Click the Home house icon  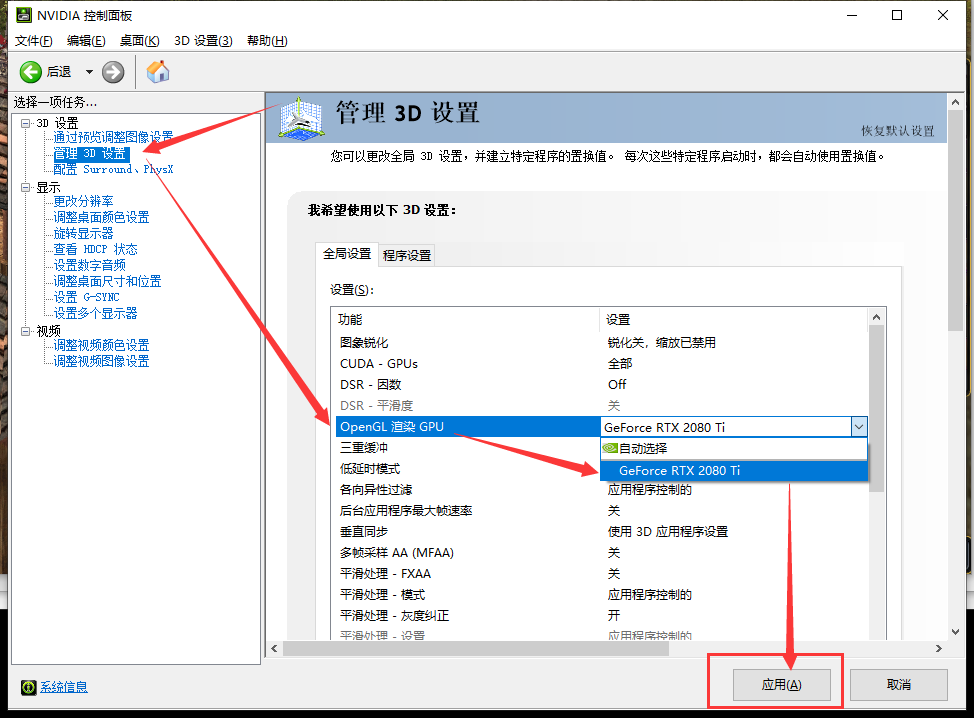[x=158, y=71]
